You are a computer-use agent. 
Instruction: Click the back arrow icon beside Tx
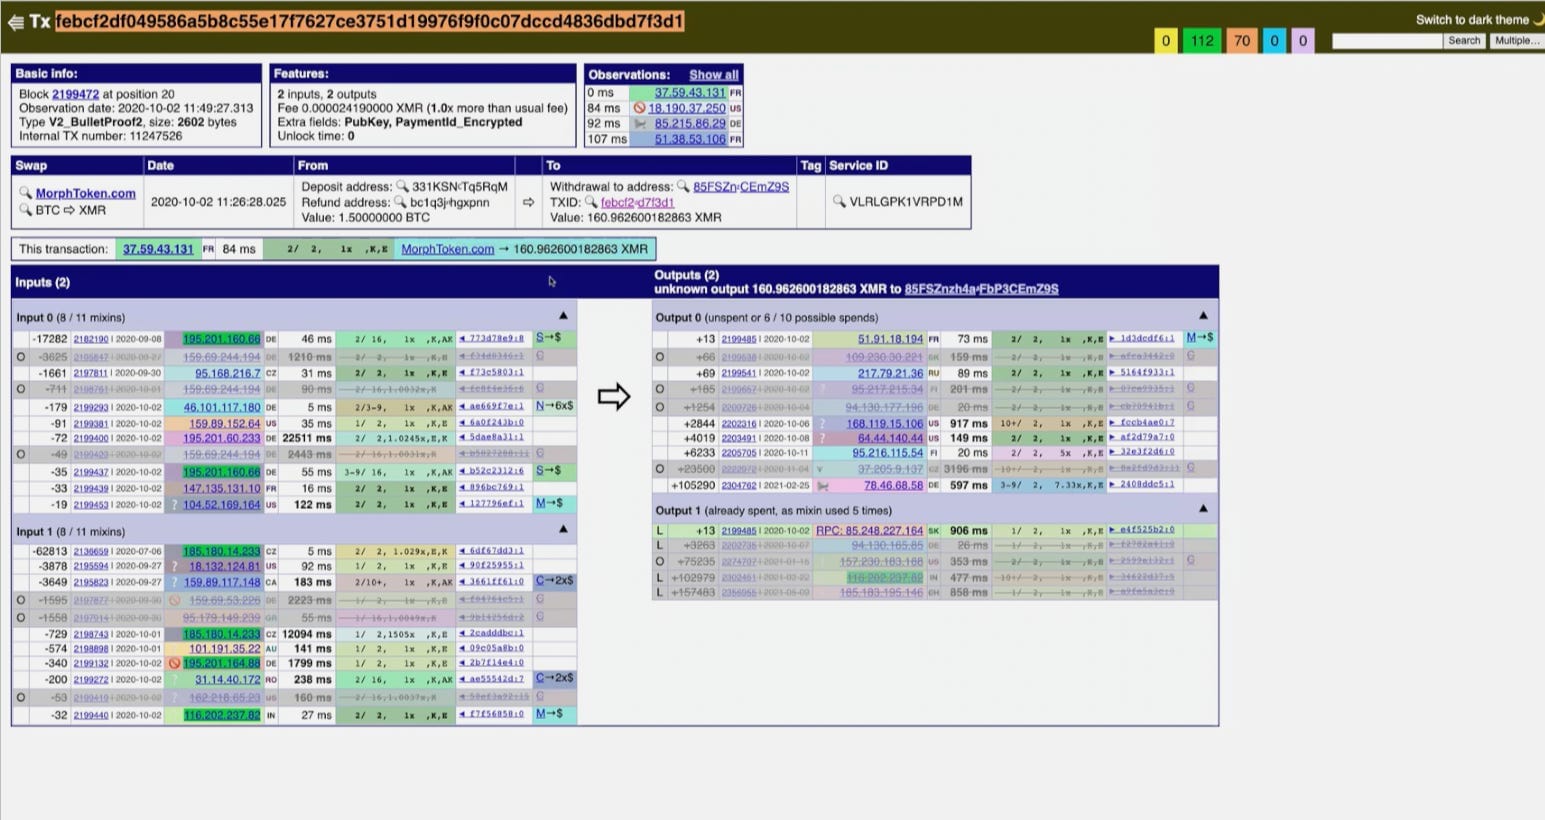tap(15, 23)
